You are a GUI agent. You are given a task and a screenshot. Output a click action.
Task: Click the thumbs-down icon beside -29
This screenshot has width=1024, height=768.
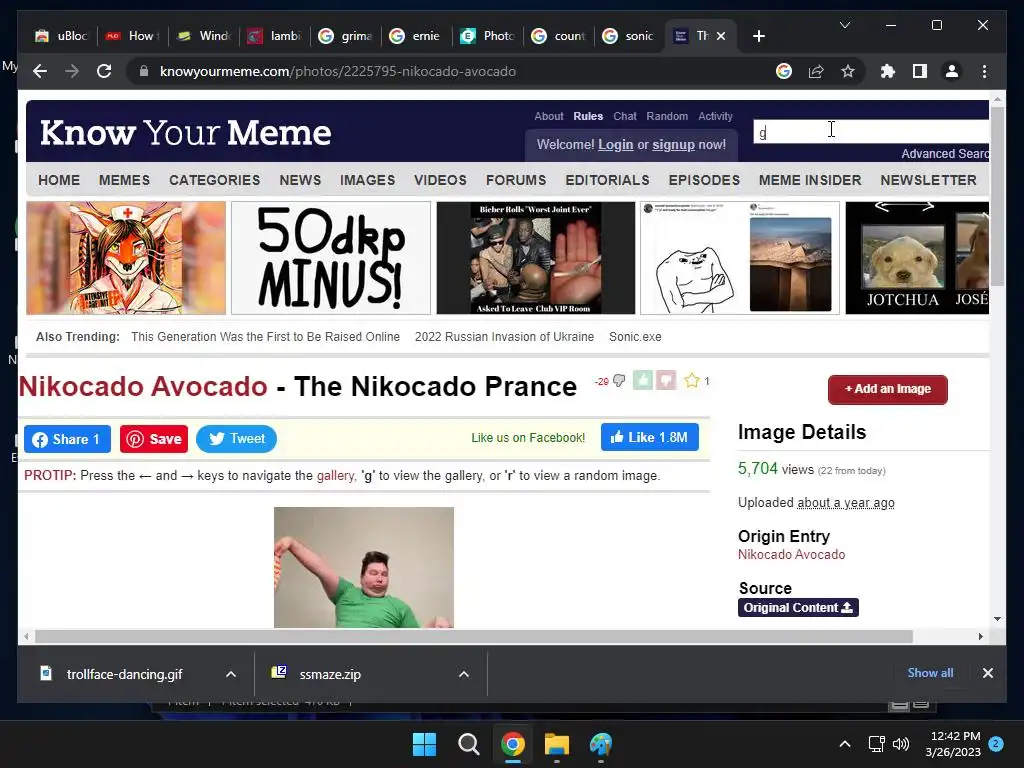(x=618, y=381)
